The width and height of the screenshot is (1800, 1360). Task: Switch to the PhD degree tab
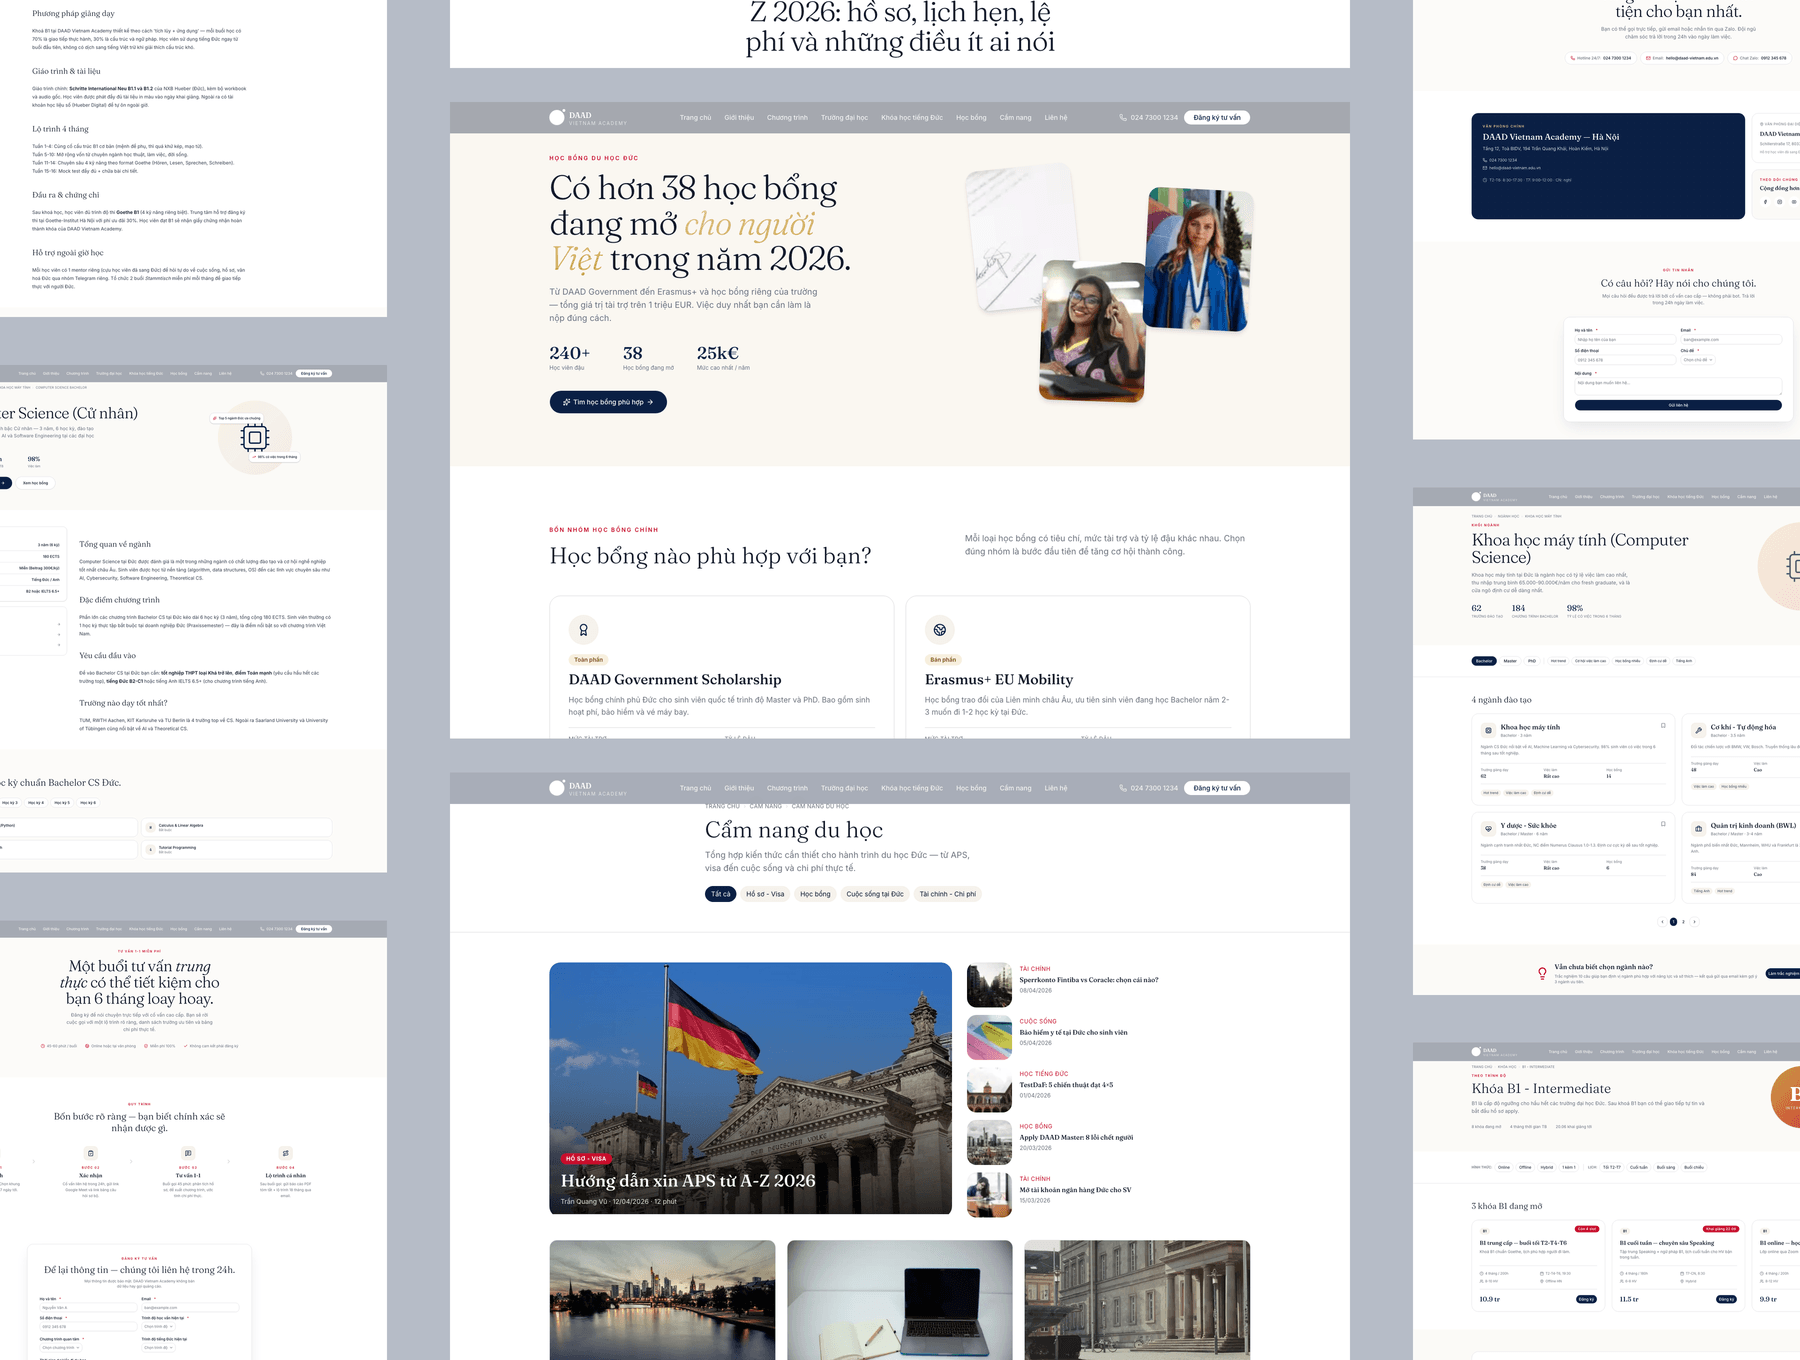(1532, 661)
